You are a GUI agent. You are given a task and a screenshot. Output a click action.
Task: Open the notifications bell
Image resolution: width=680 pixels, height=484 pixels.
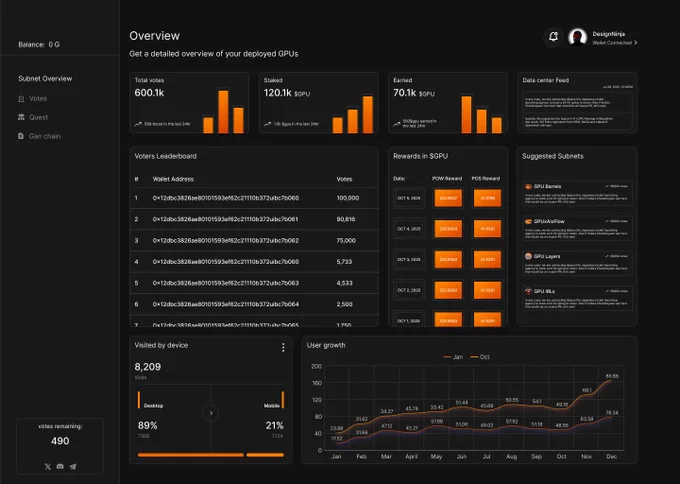click(553, 37)
